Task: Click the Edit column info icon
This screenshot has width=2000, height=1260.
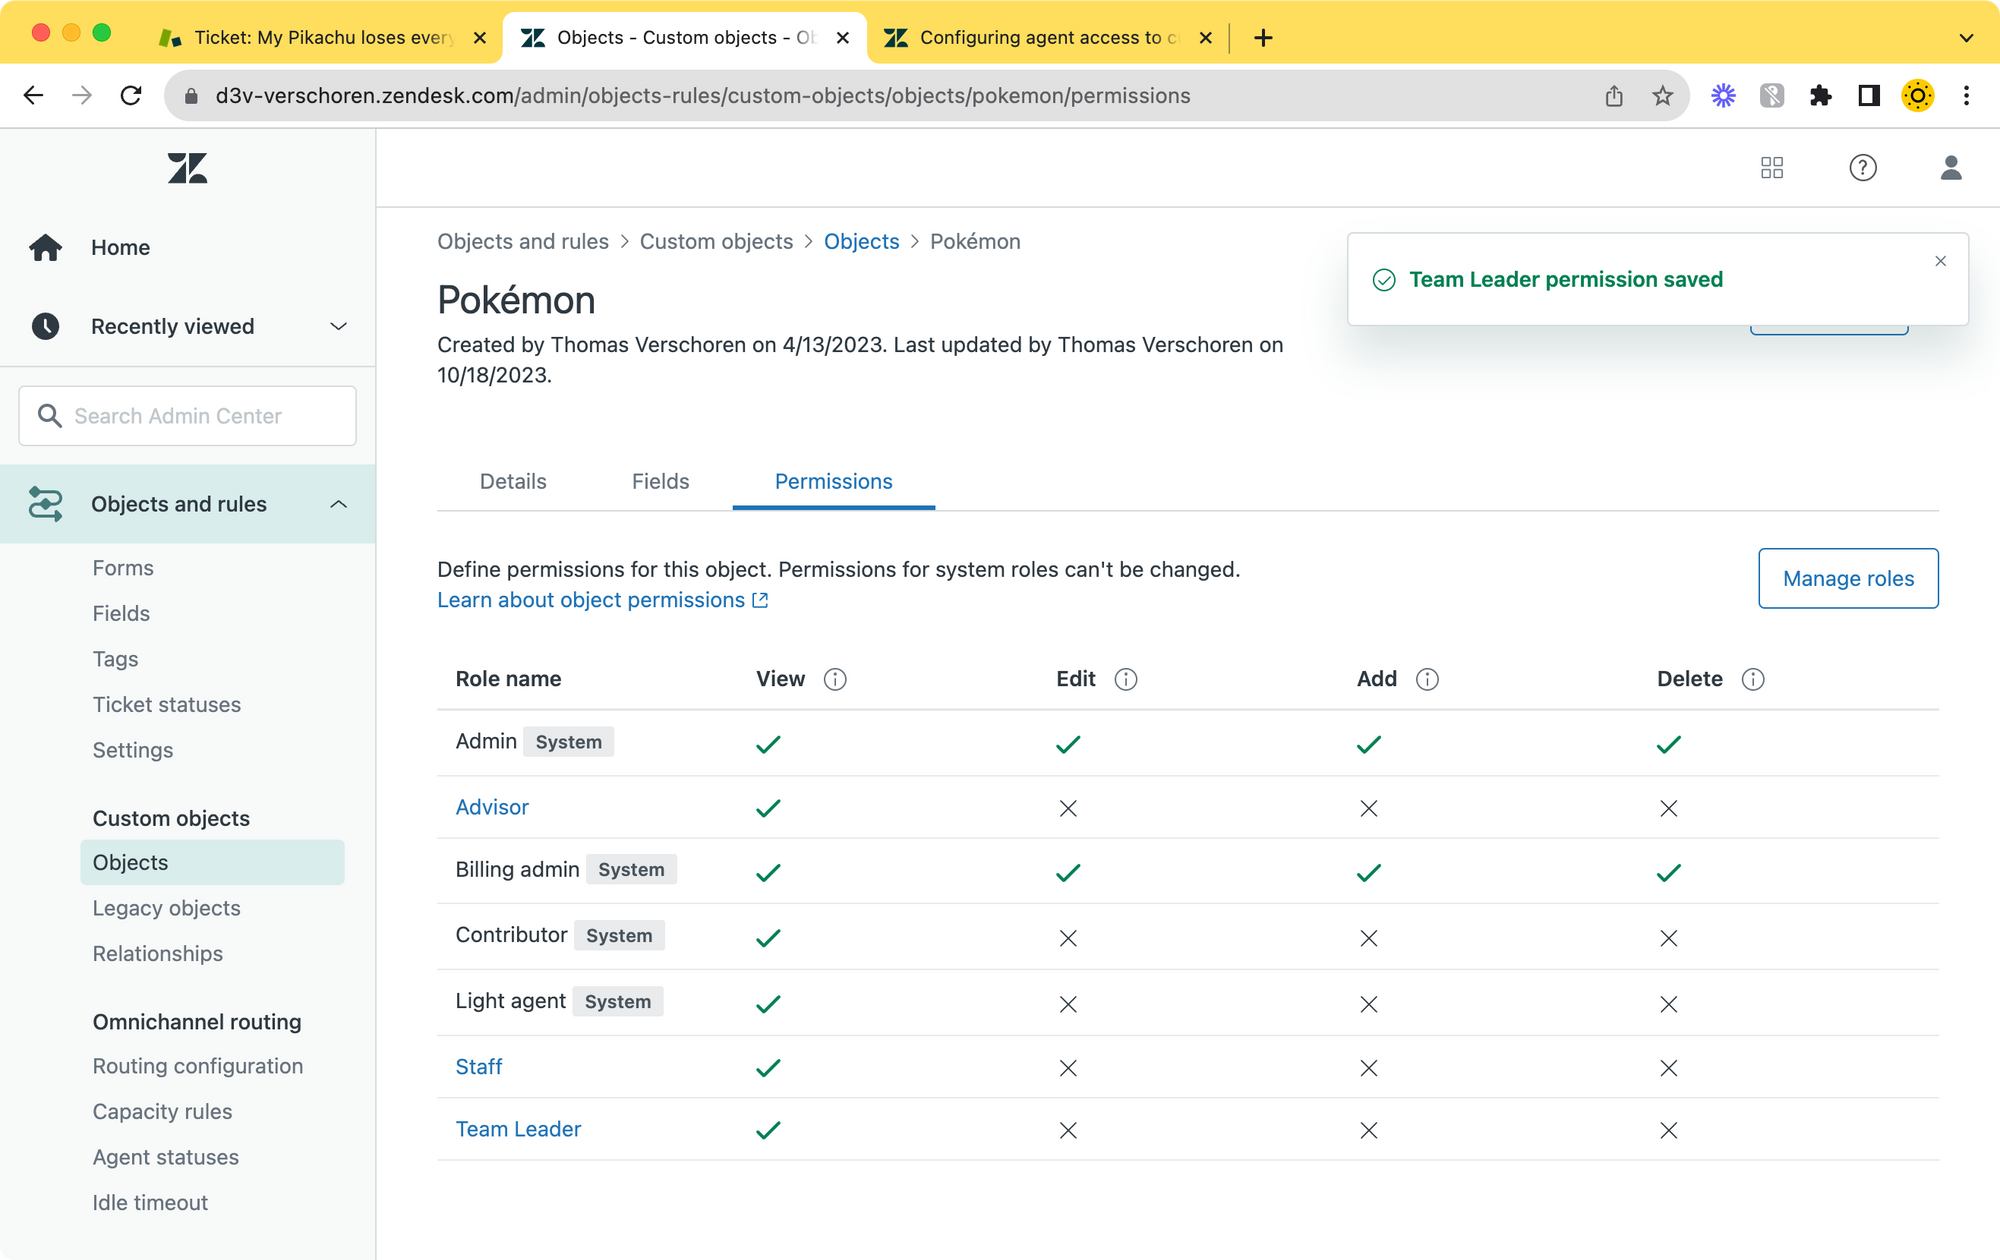Action: 1126,679
